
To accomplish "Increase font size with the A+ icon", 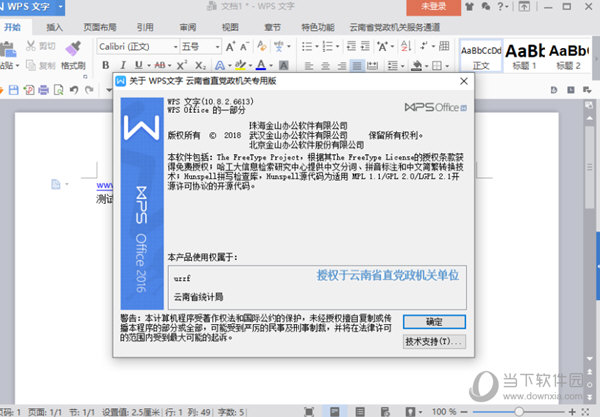I will (230, 47).
